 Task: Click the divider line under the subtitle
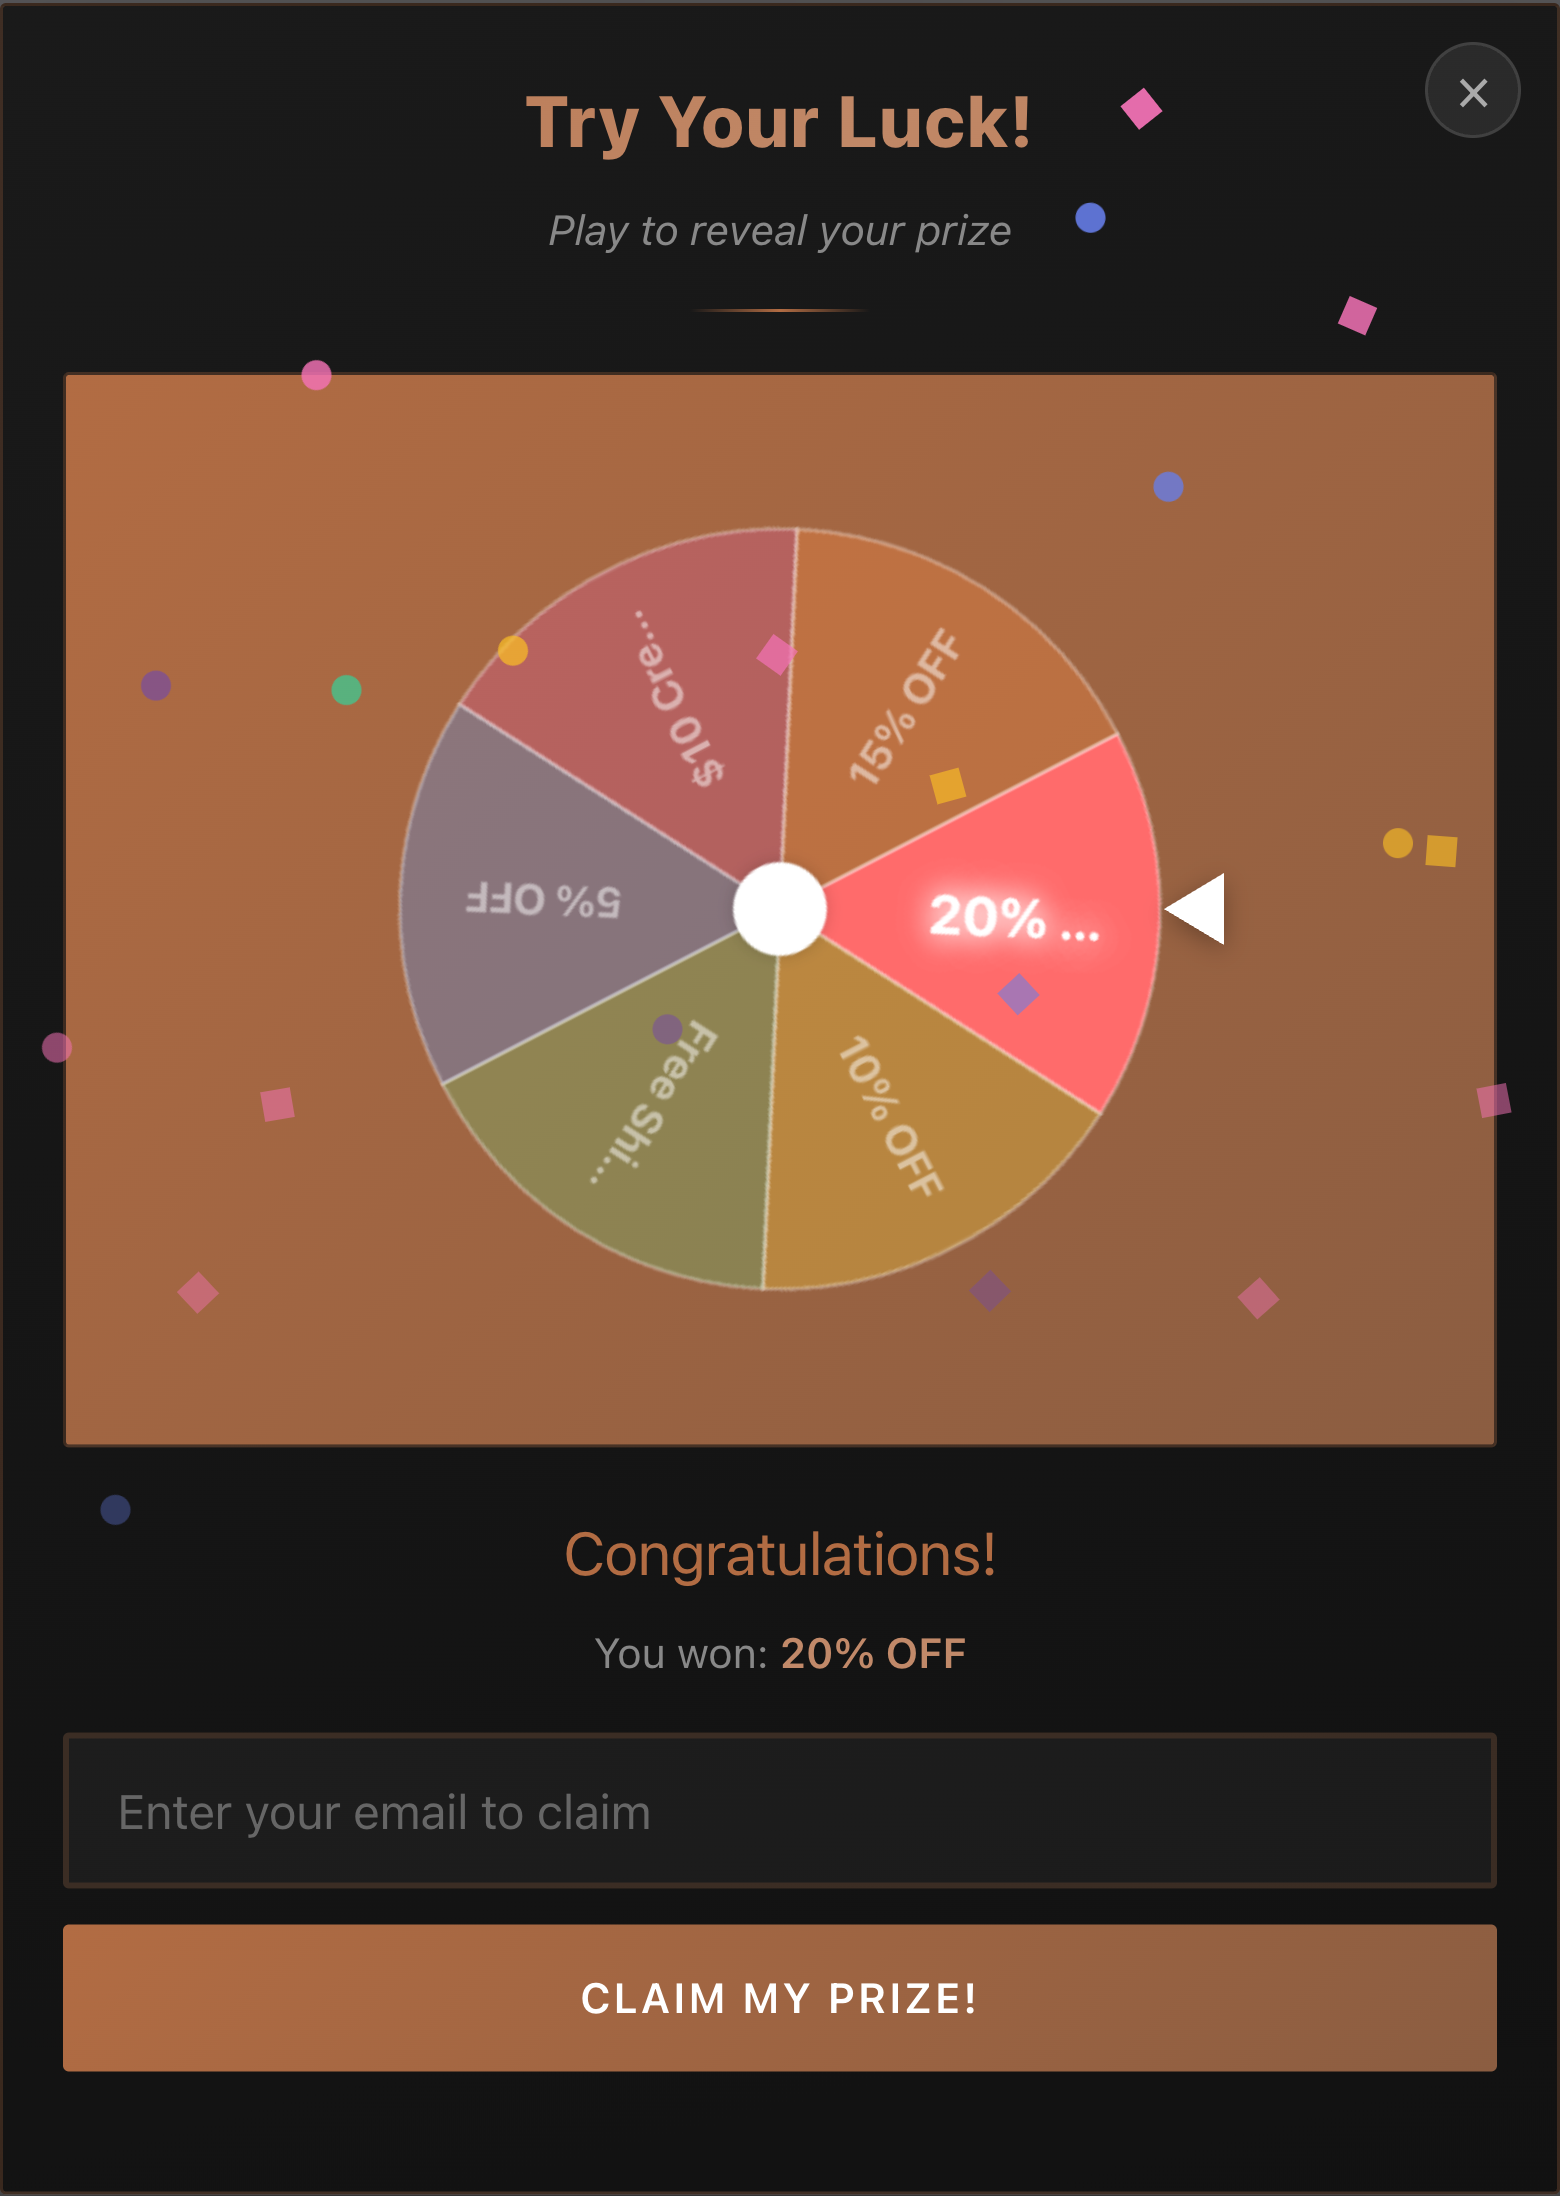pos(779,310)
